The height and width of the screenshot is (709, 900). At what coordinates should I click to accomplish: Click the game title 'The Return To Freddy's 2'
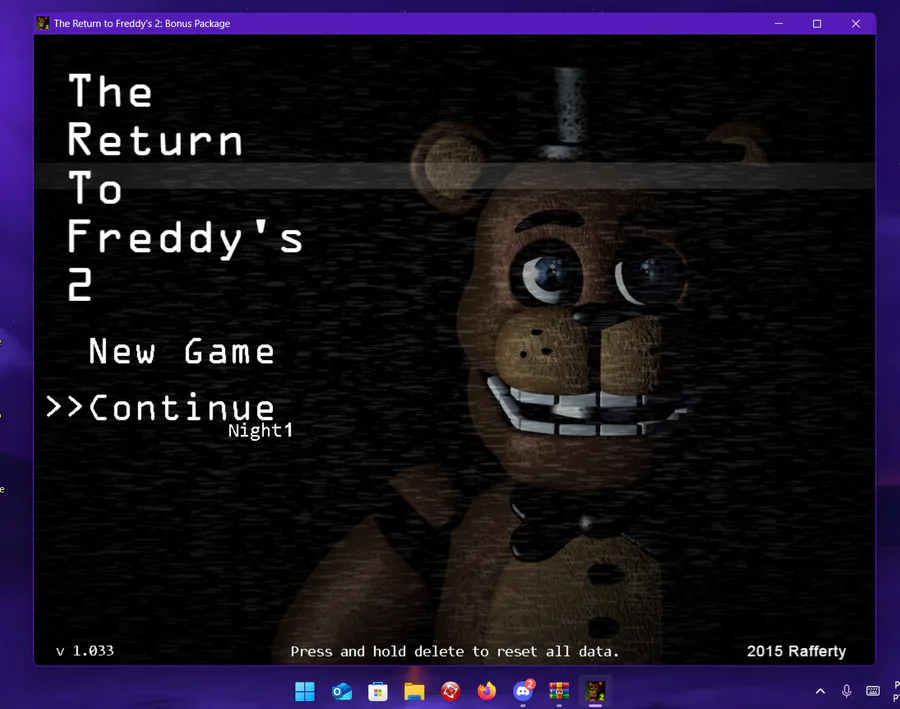185,187
